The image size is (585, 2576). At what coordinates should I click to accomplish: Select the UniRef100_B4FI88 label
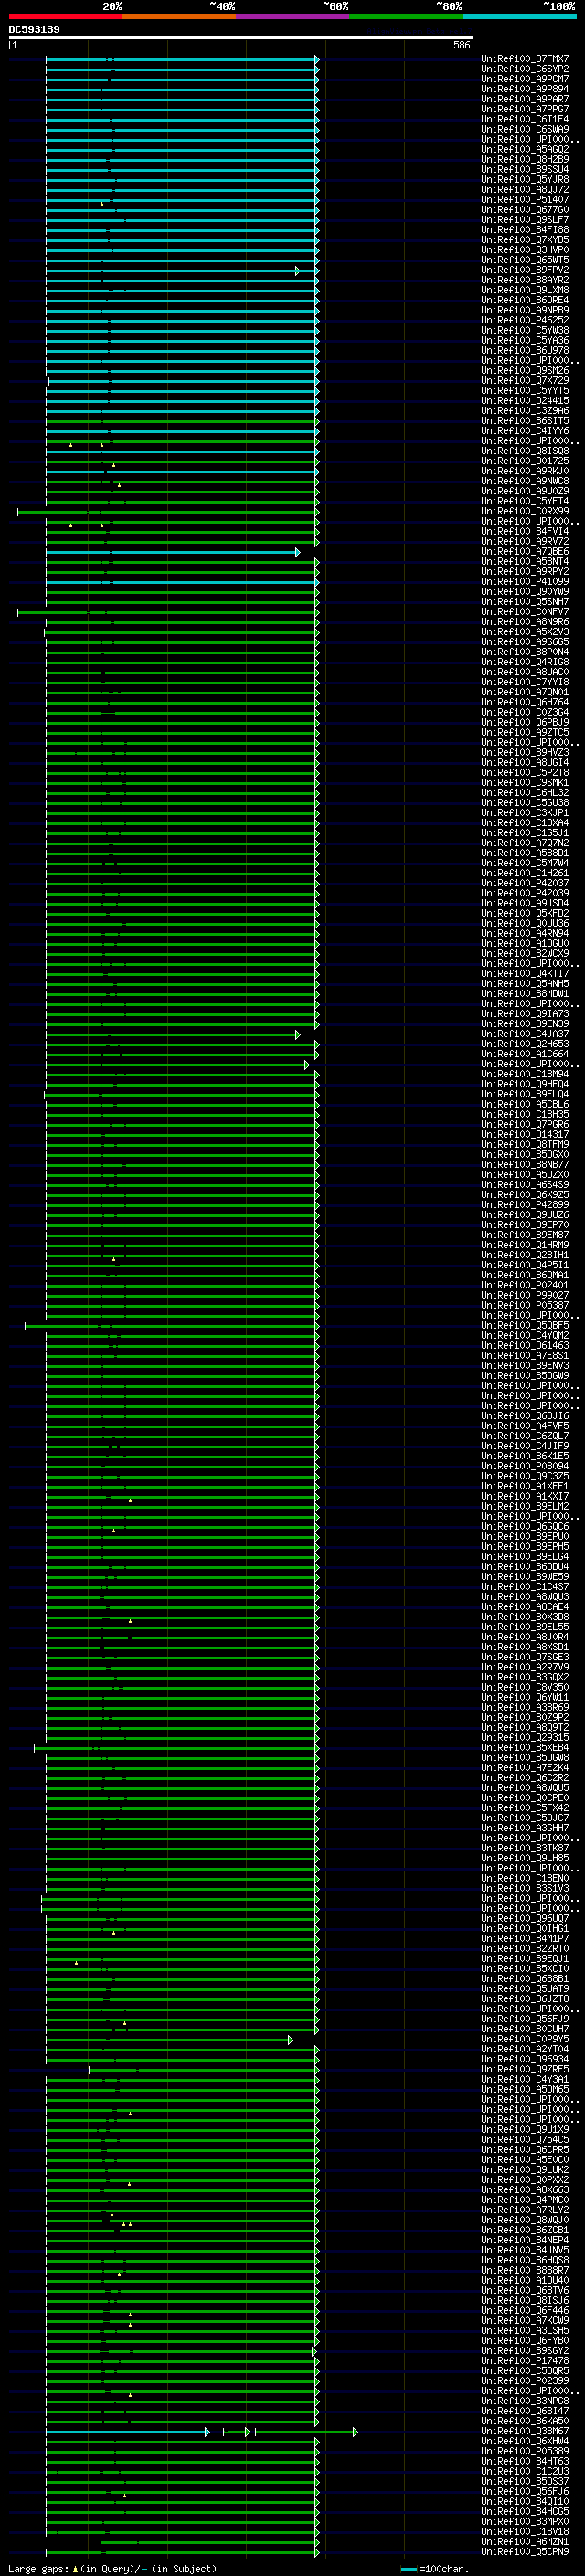525,230
